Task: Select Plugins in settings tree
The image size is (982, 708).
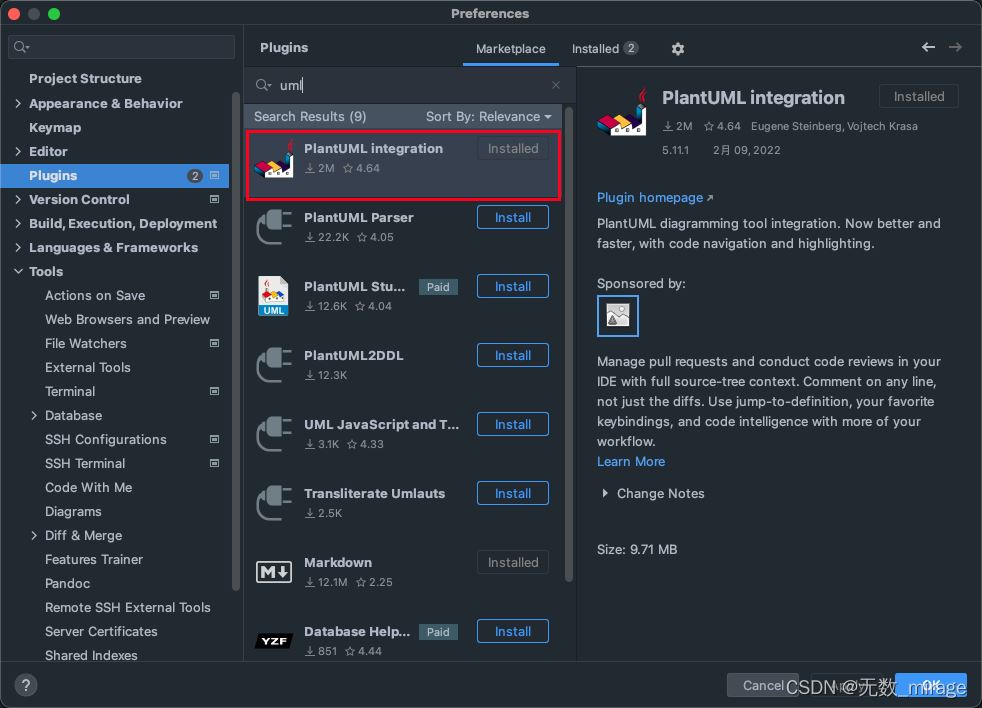Action: click(x=115, y=175)
